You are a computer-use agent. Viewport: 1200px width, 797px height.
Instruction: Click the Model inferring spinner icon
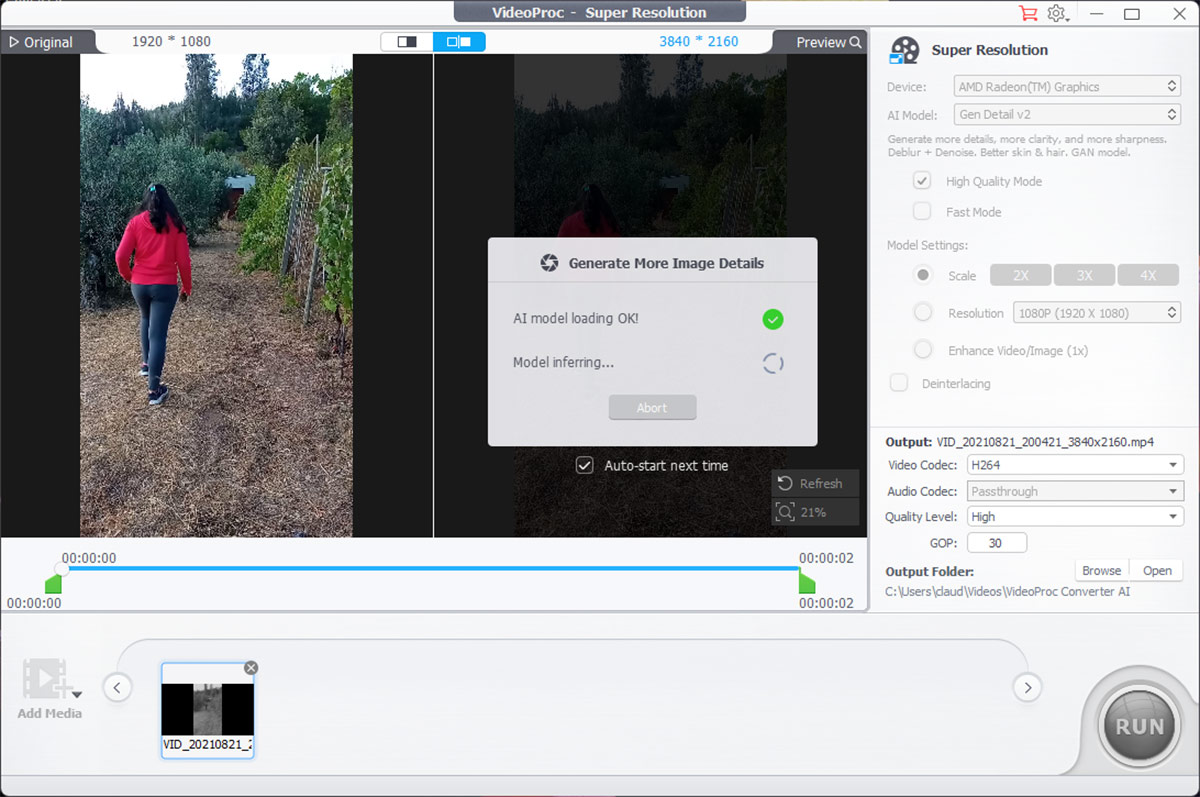(x=772, y=363)
